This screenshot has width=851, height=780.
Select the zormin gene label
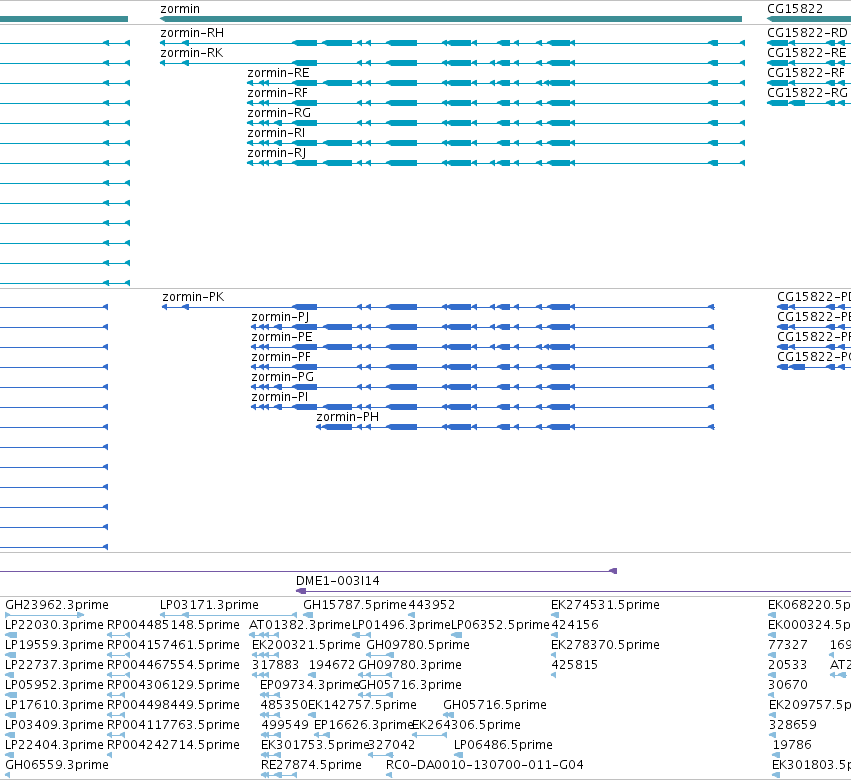[x=180, y=9]
